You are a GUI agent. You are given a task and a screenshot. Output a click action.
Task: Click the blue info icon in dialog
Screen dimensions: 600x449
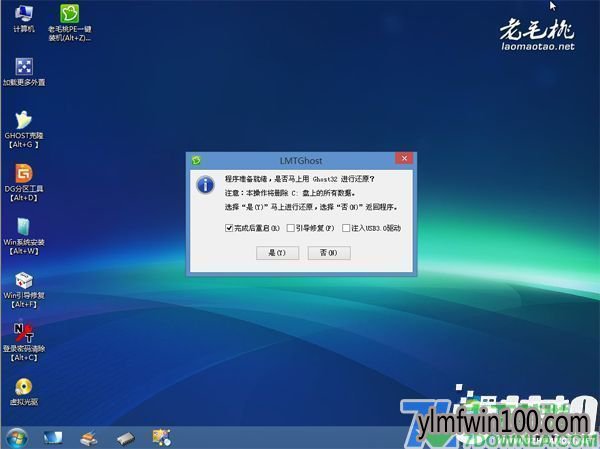pos(205,185)
